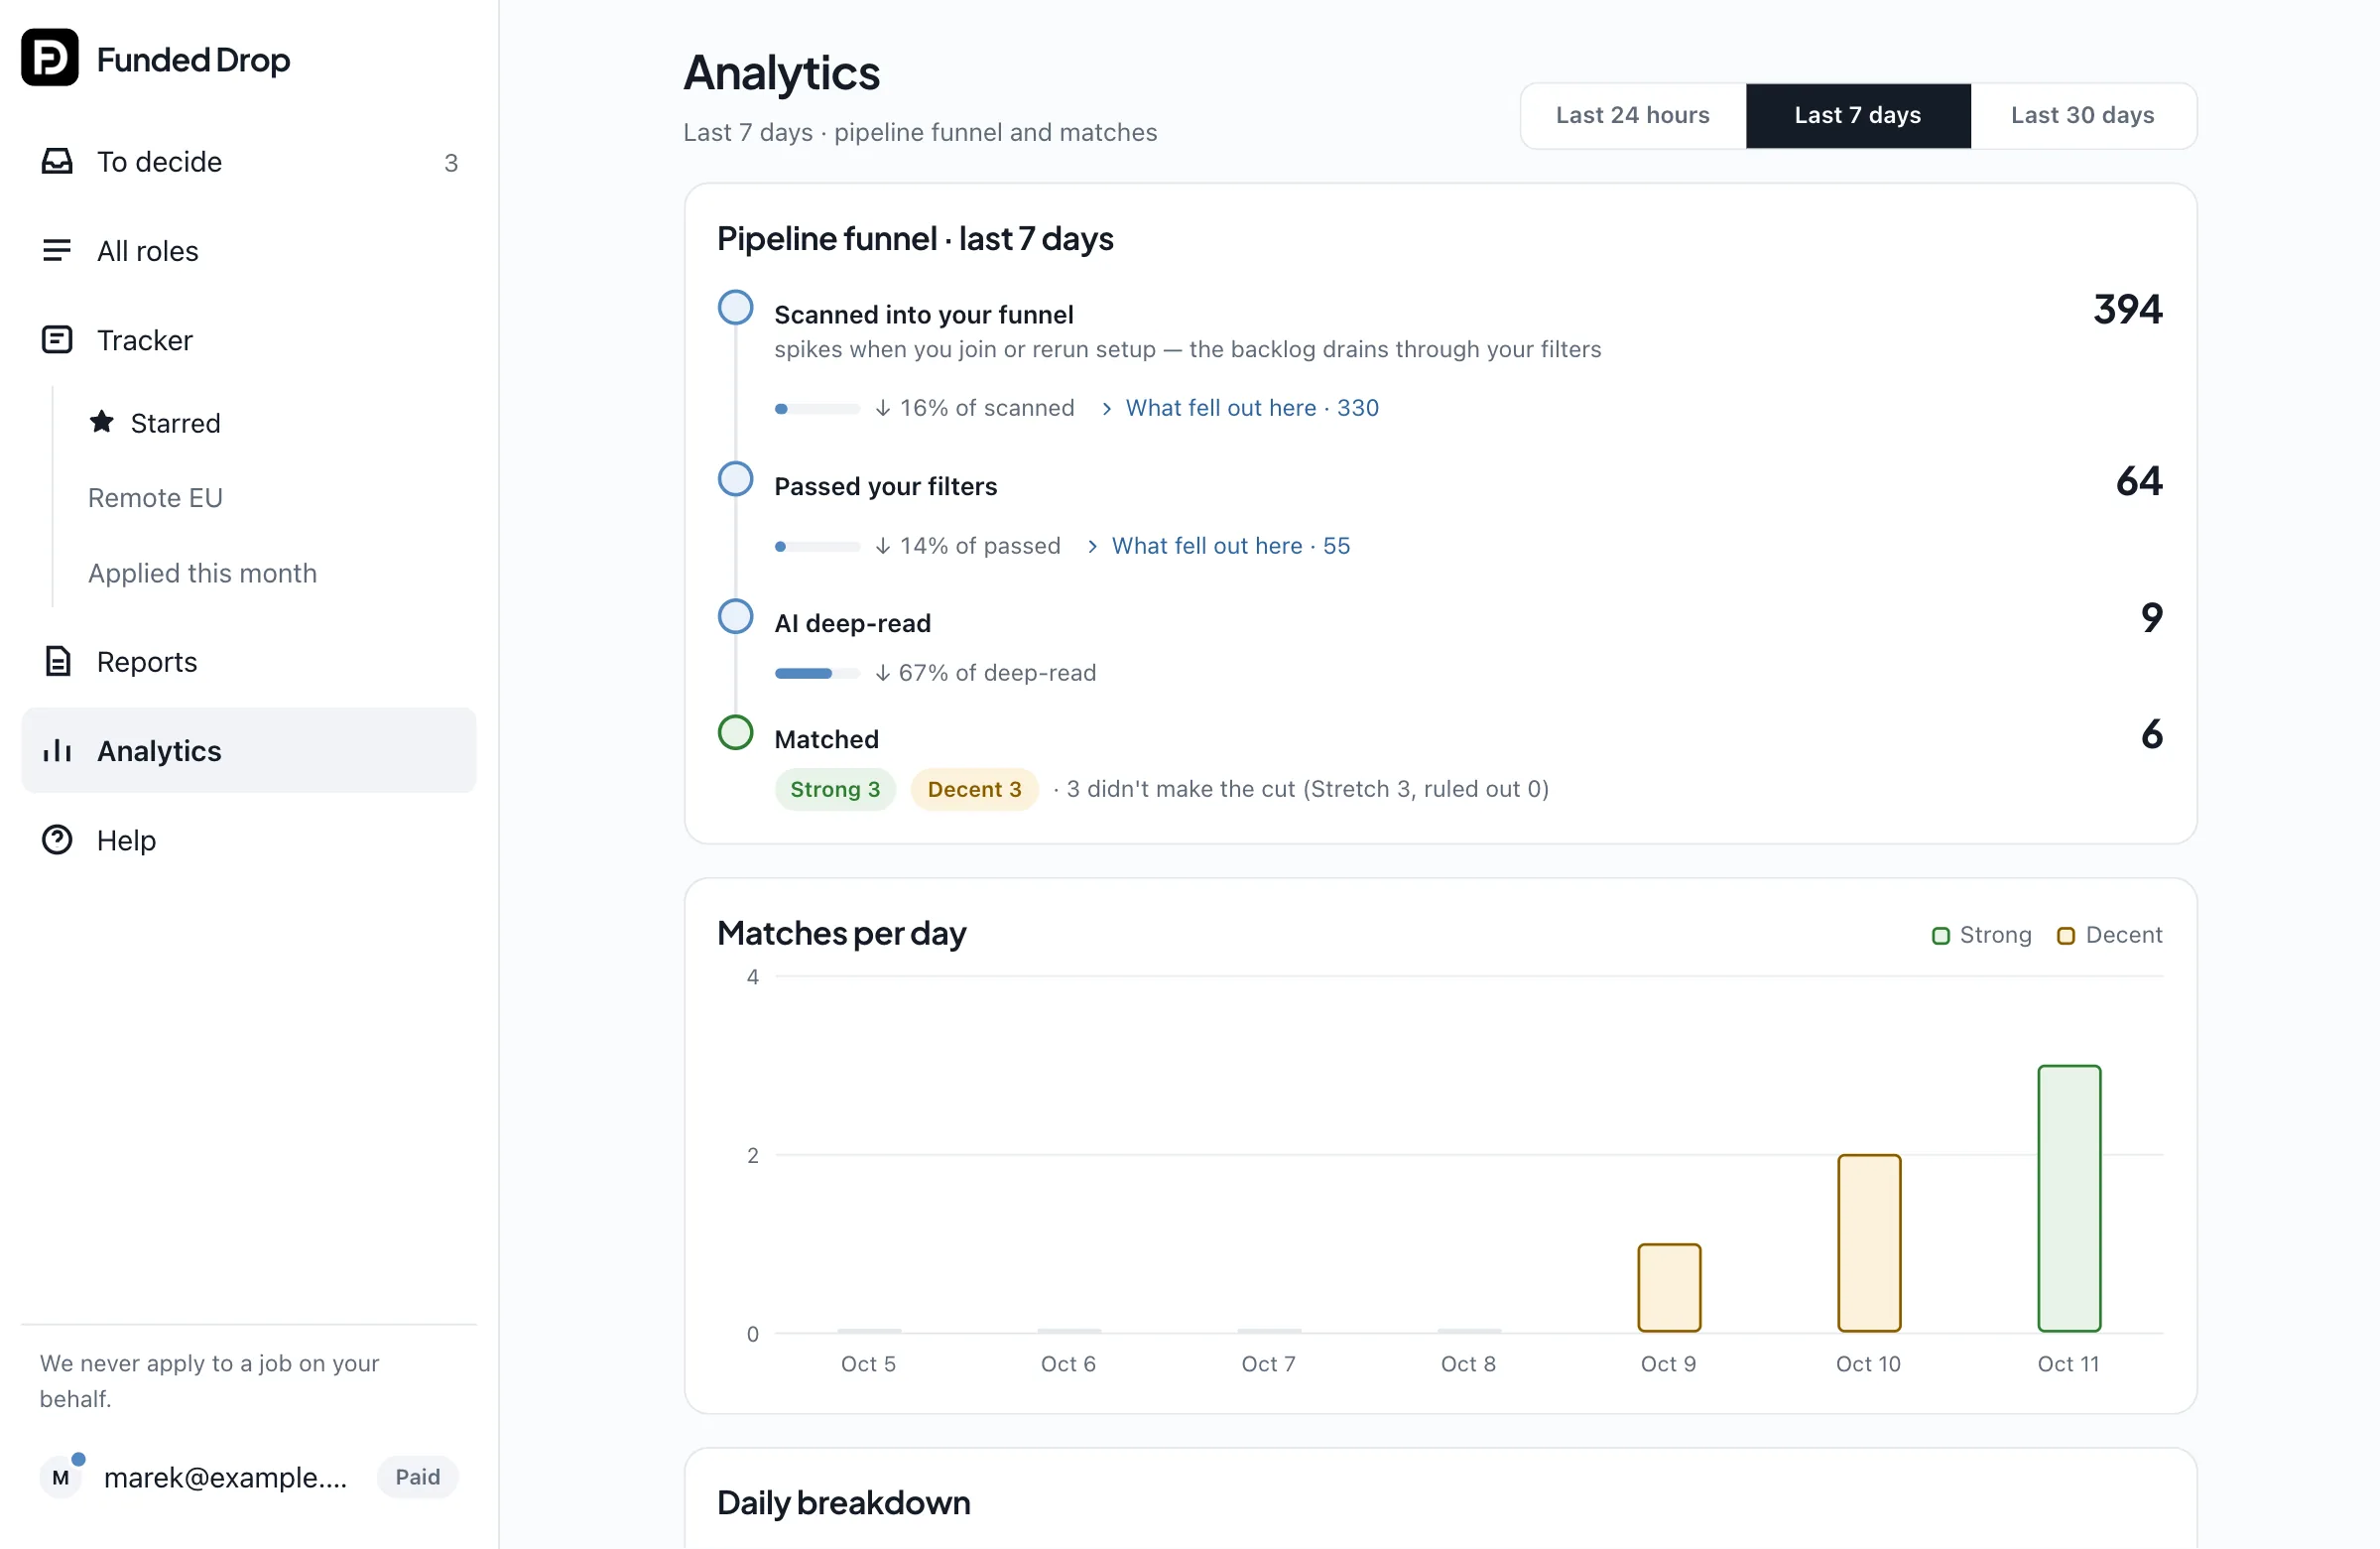The width and height of the screenshot is (2380, 1549).
Task: Click the AI deep-read circle marker
Action: [x=735, y=616]
